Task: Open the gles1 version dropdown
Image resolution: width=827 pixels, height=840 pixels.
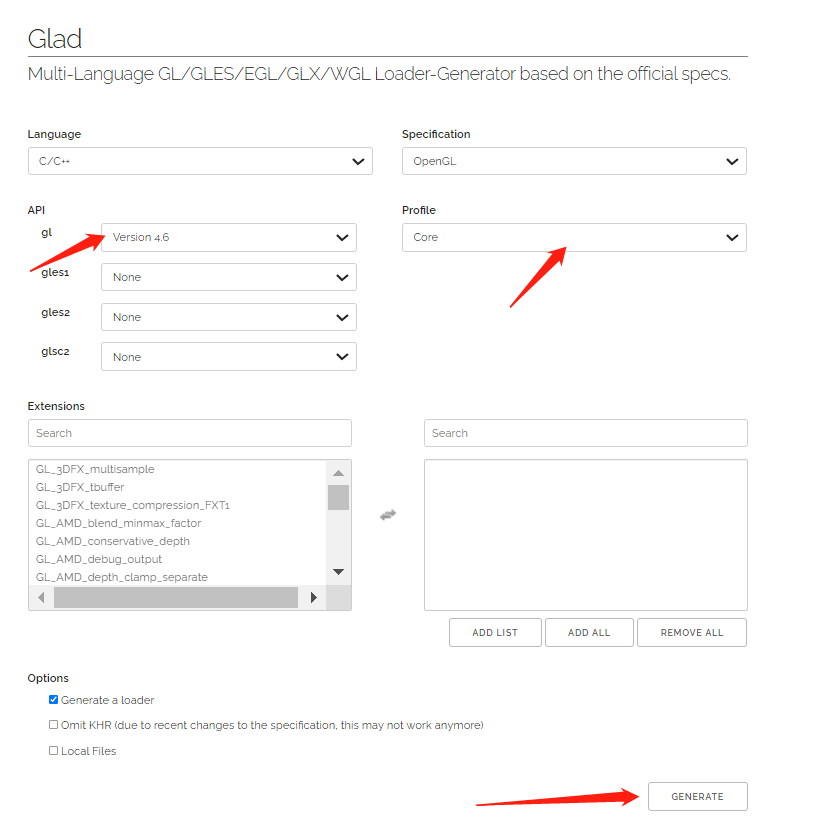Action: (229, 277)
